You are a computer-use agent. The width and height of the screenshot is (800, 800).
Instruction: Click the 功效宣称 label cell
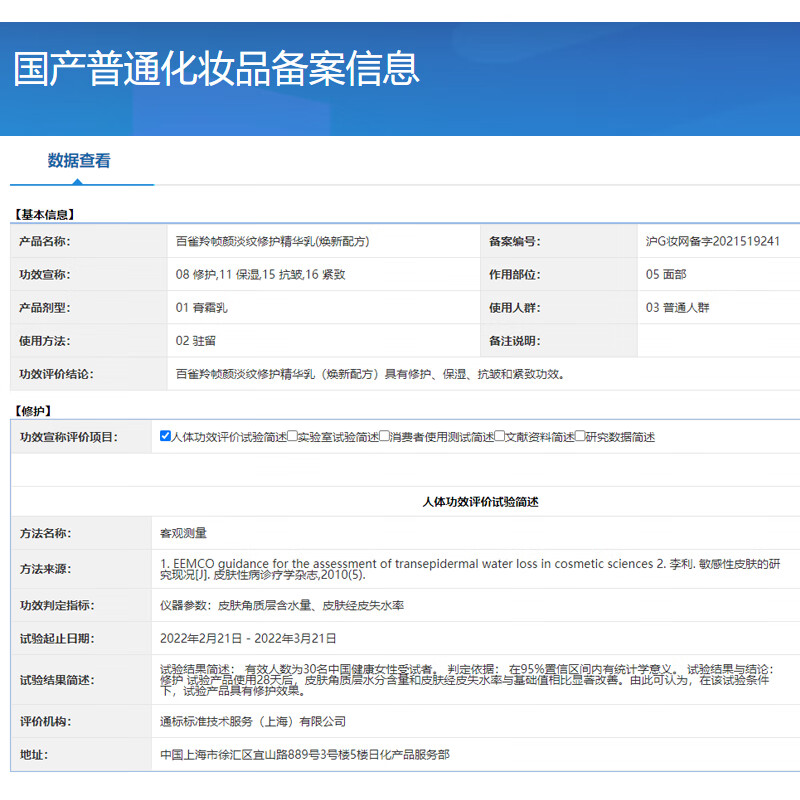[89, 274]
